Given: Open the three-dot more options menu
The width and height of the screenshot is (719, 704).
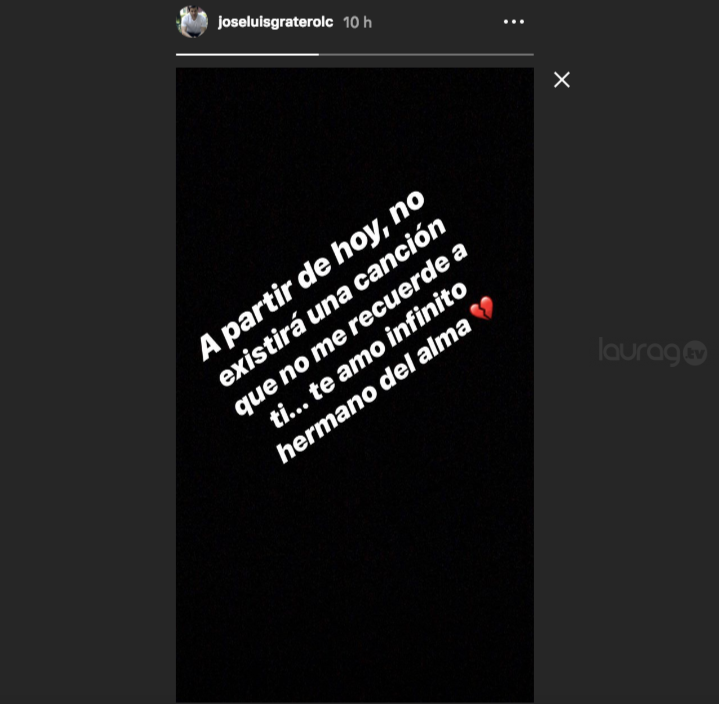Looking at the screenshot, I should tap(514, 22).
